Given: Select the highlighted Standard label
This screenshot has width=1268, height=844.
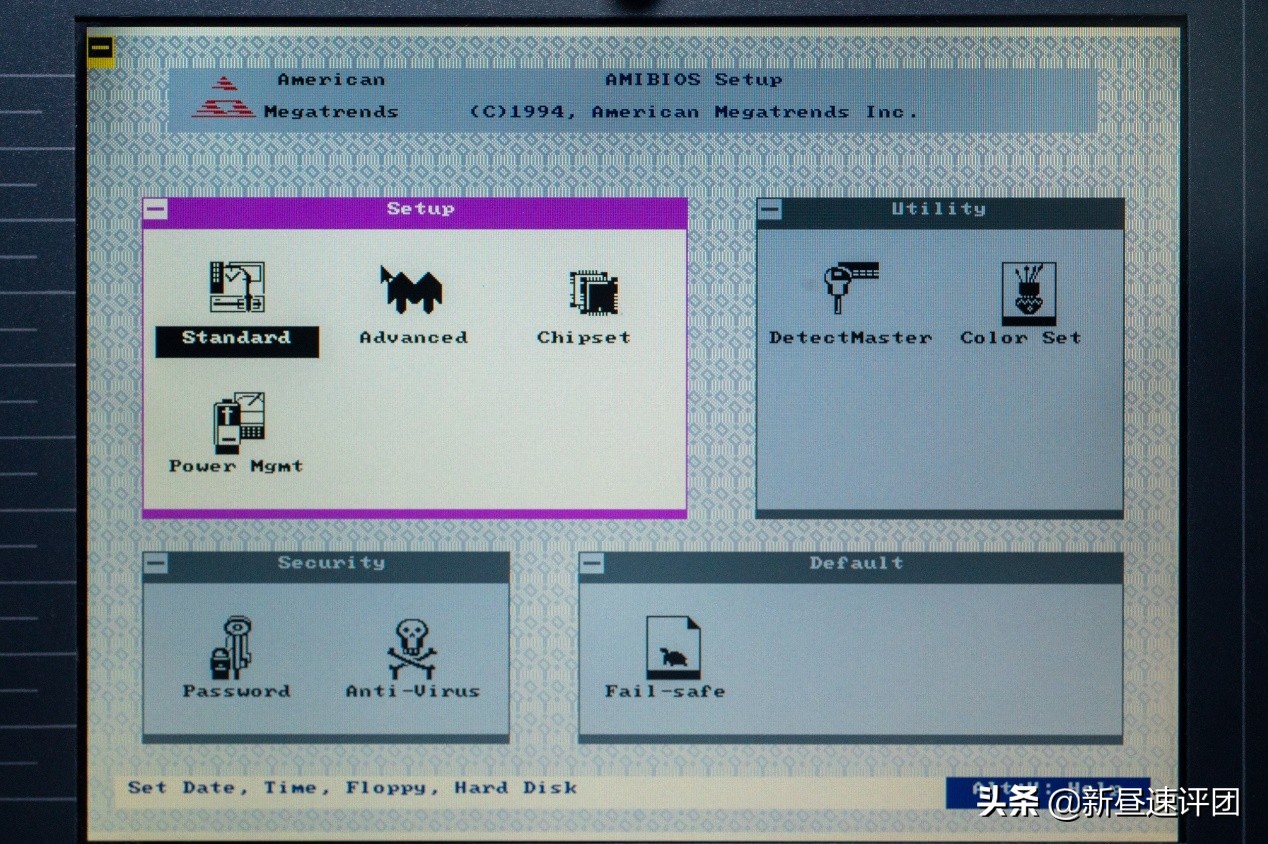Looking at the screenshot, I should [x=237, y=340].
